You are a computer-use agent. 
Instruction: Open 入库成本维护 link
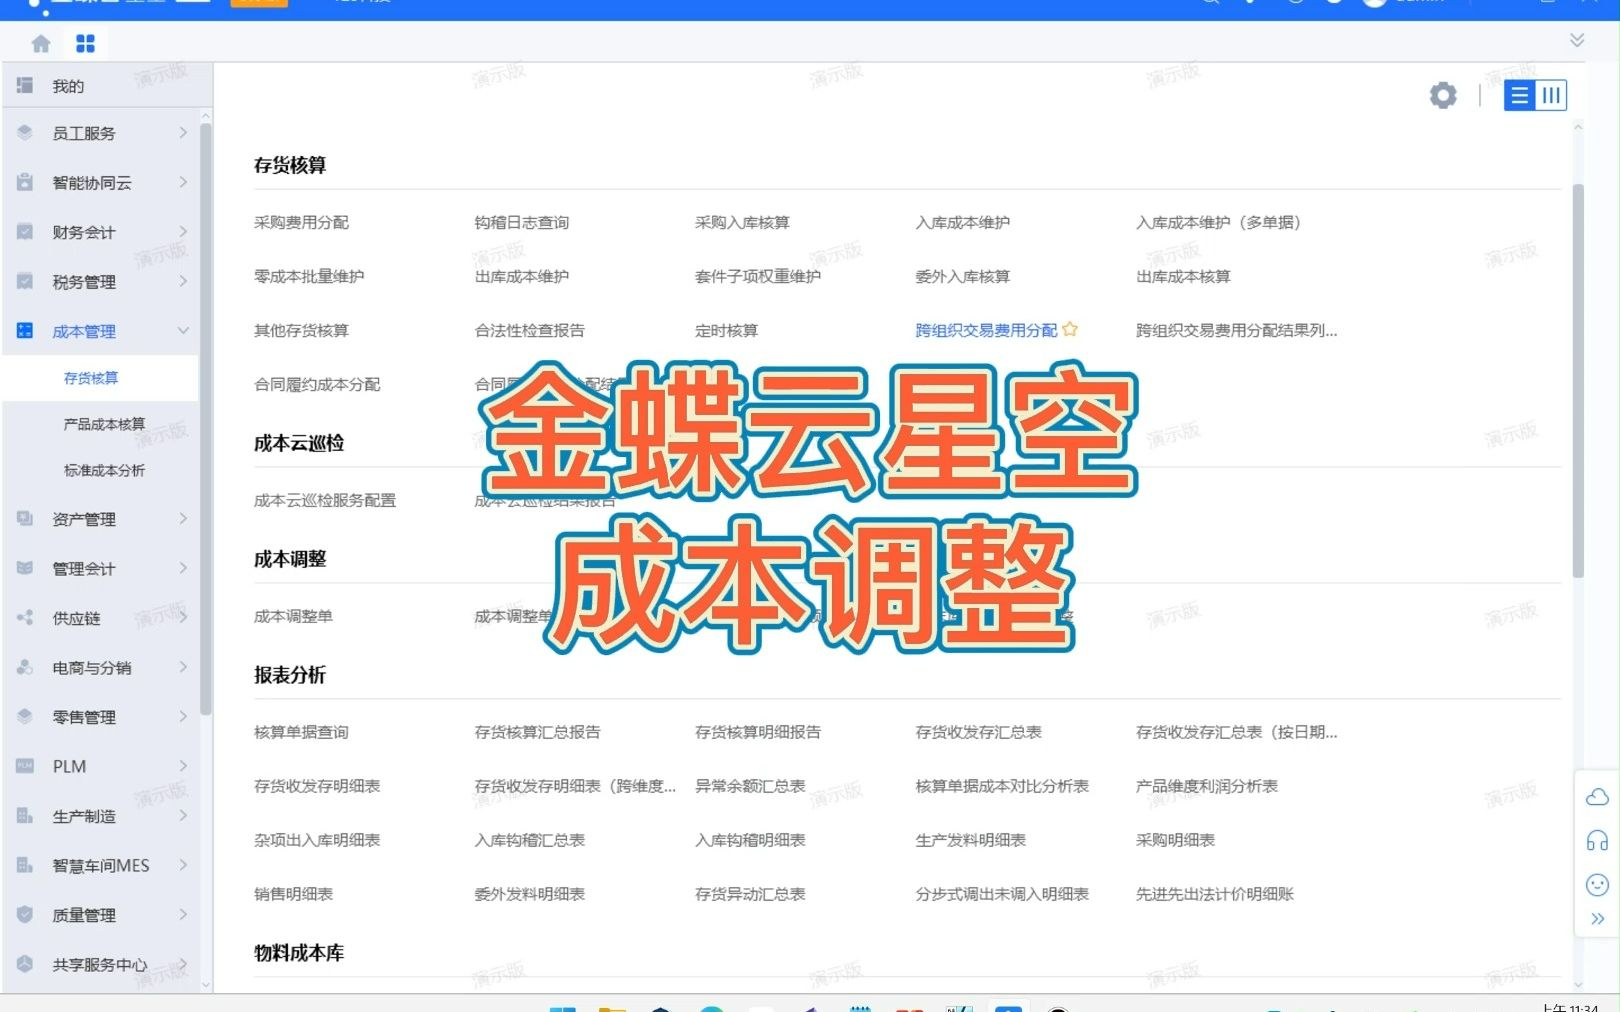(962, 222)
